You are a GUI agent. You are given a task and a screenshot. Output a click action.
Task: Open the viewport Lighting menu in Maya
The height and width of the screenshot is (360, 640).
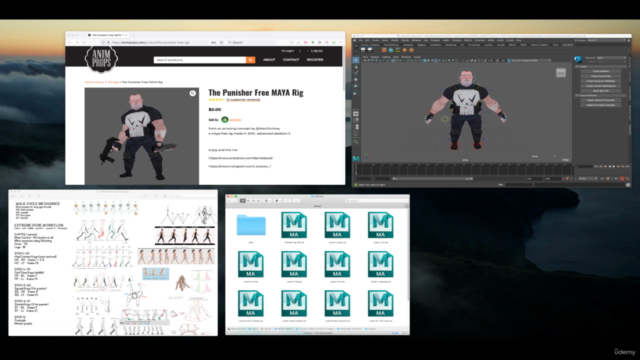tap(386, 57)
